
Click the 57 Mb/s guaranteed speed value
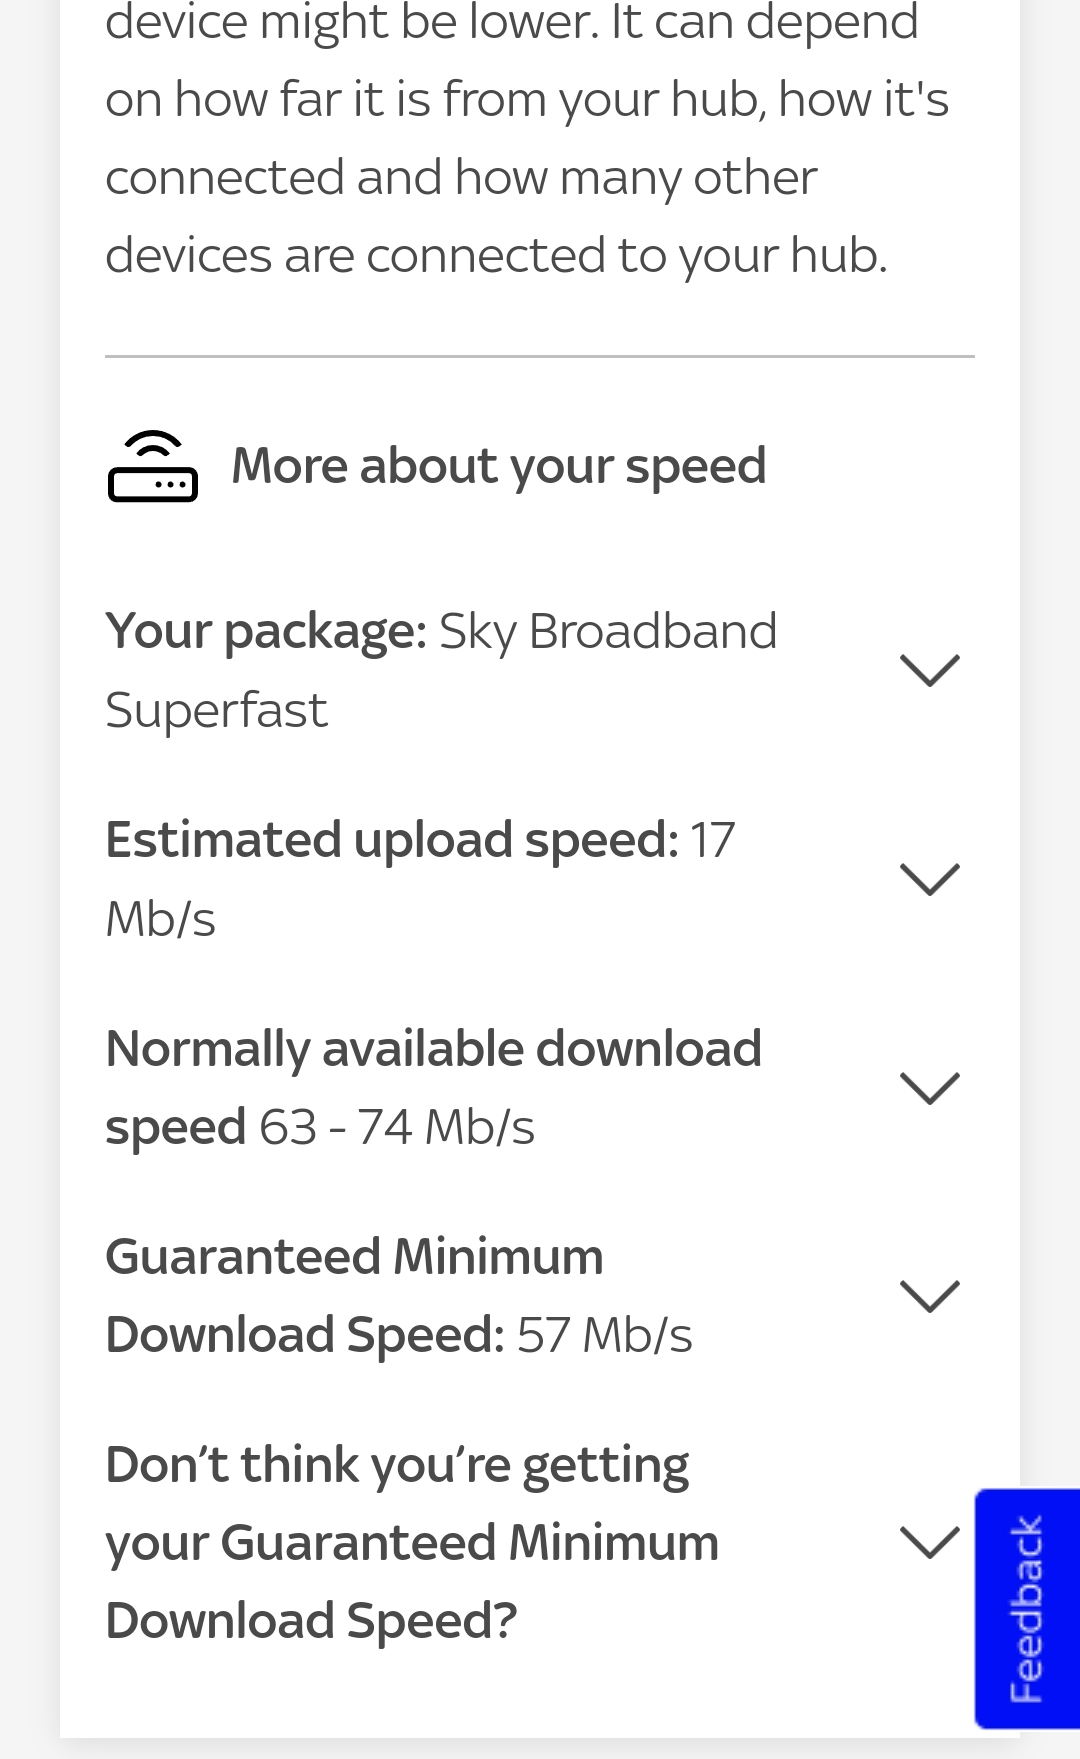point(602,1333)
